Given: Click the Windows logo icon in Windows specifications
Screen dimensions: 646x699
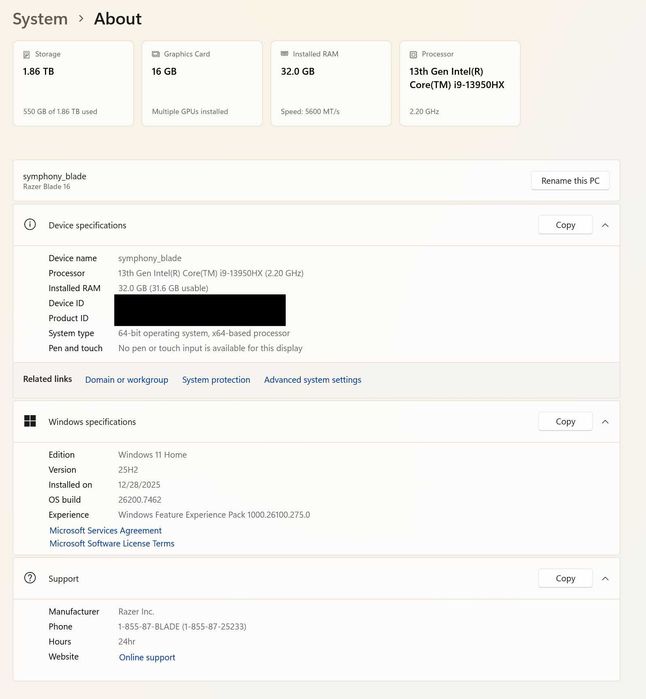Looking at the screenshot, I should click(x=30, y=421).
